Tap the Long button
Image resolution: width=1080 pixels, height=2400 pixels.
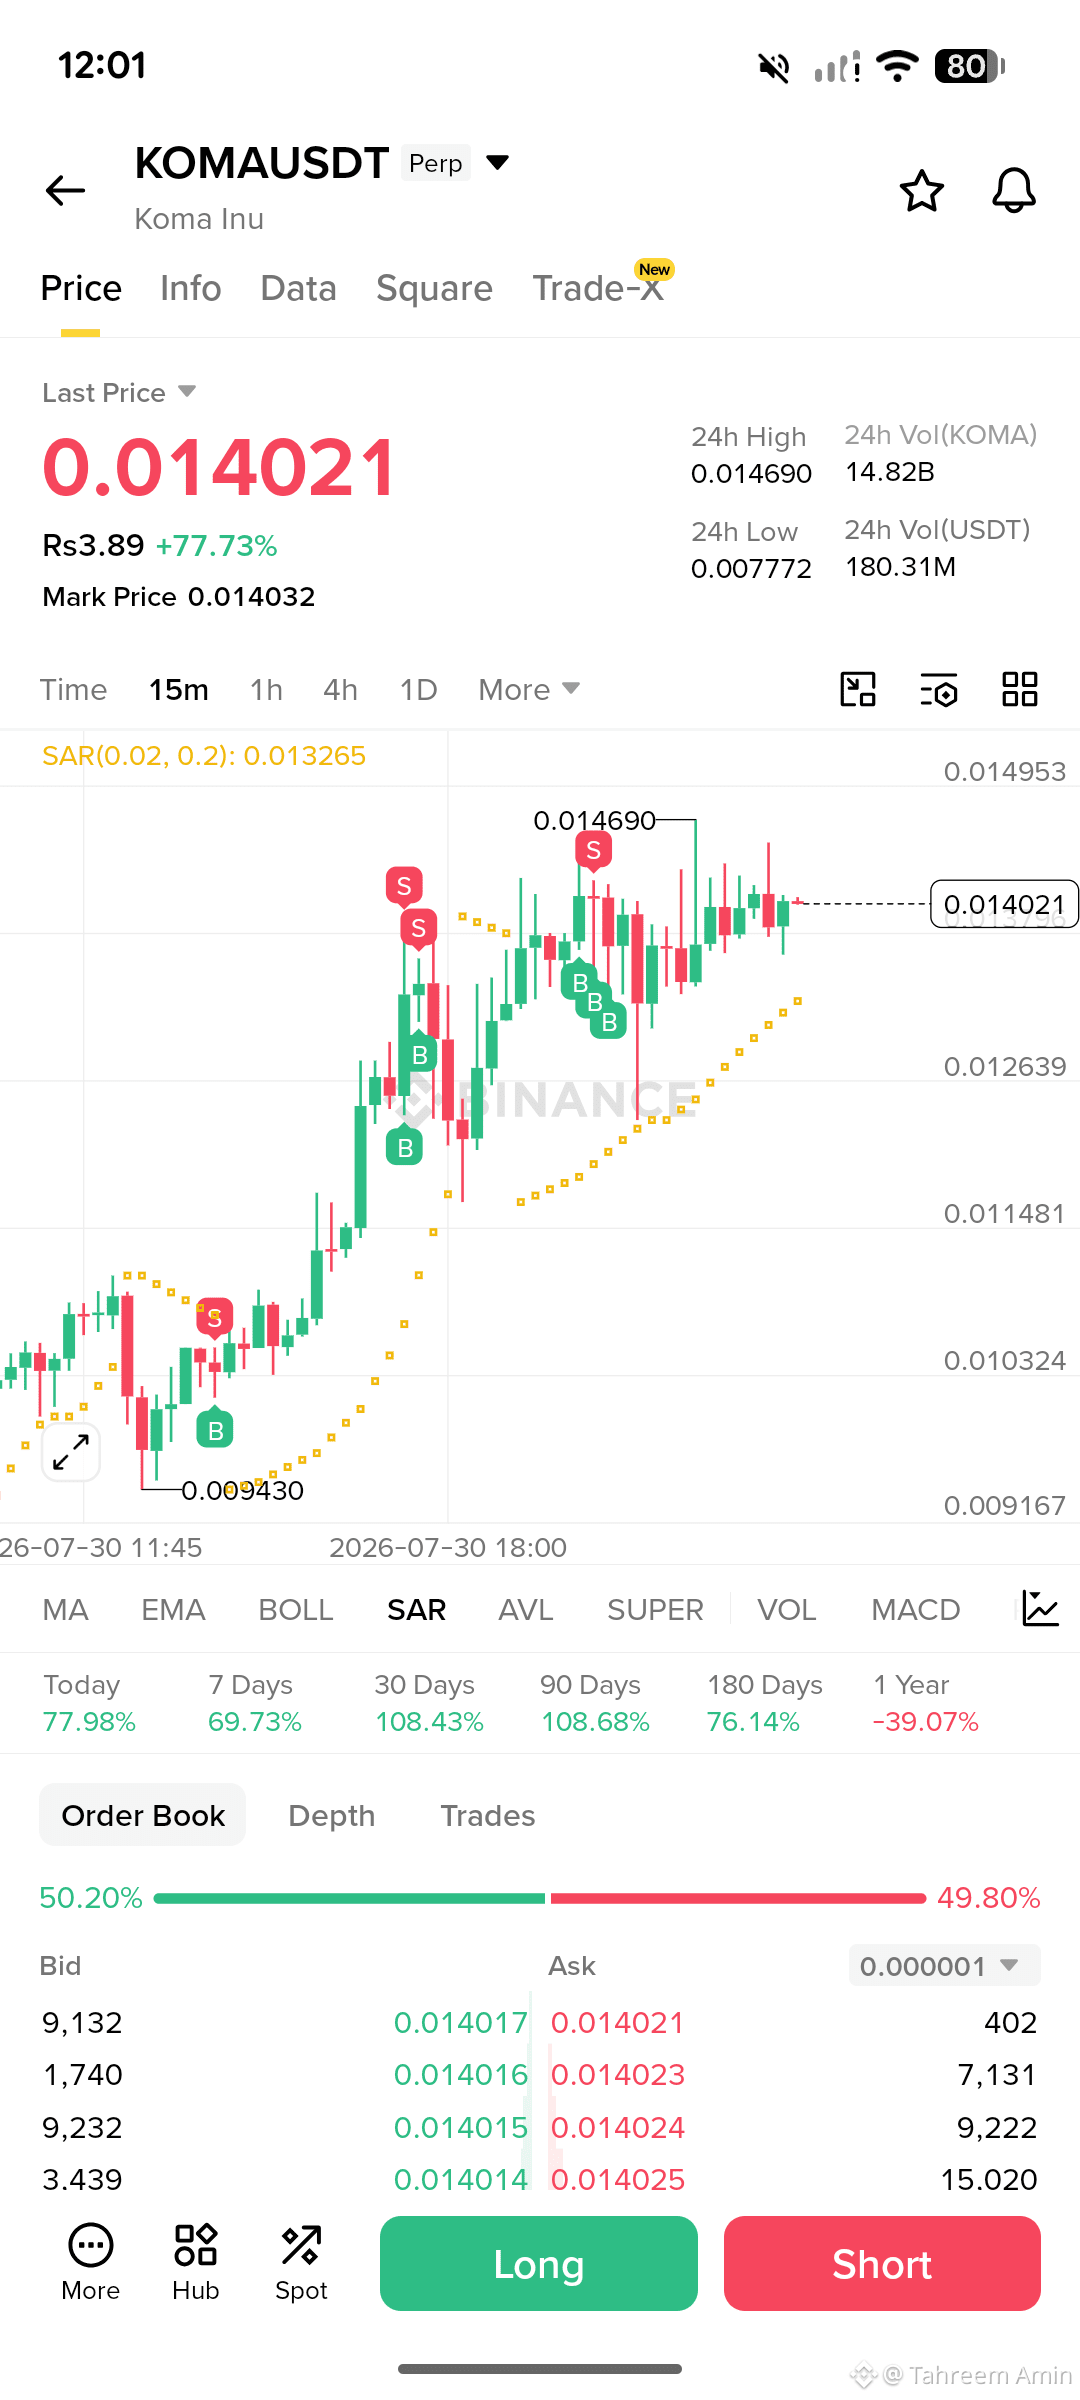[x=539, y=2263]
